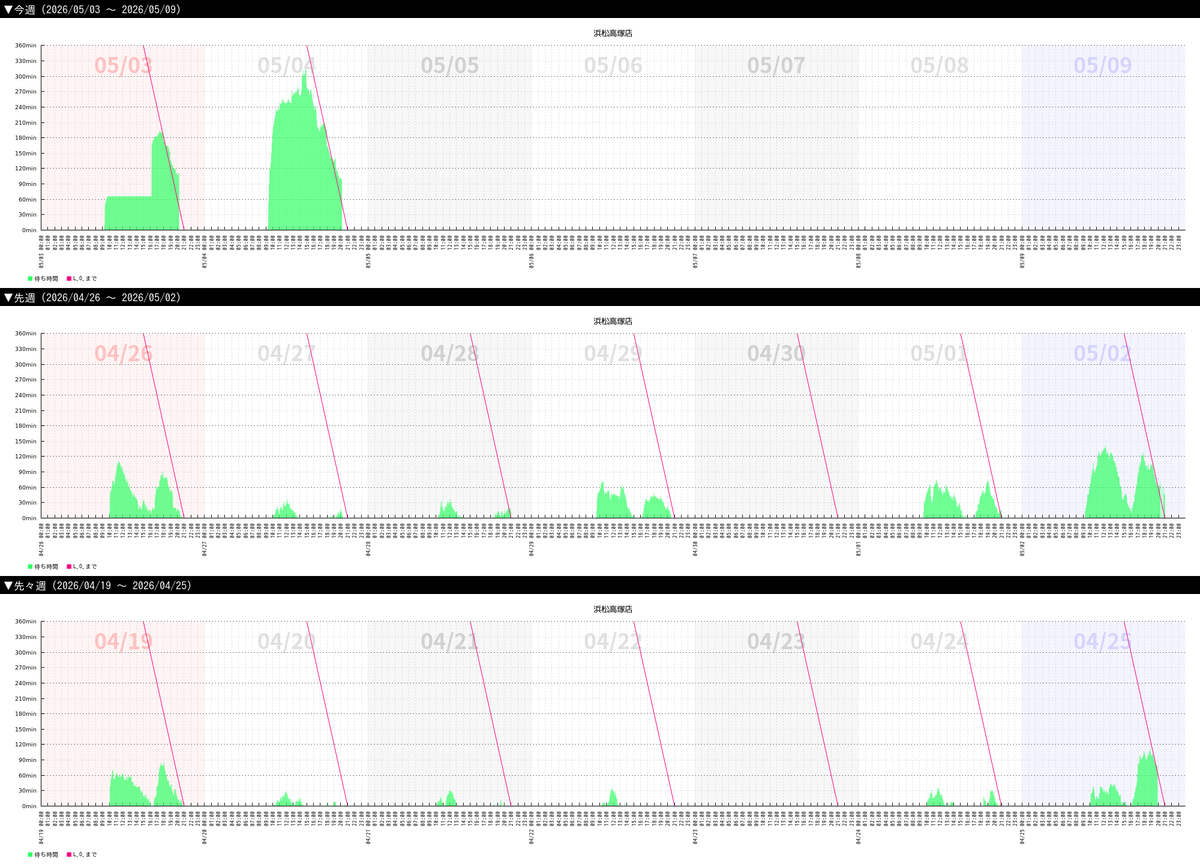Screen dimensions: 1200x864
Task: Click the large 04/29 day label
Action: coord(613,354)
